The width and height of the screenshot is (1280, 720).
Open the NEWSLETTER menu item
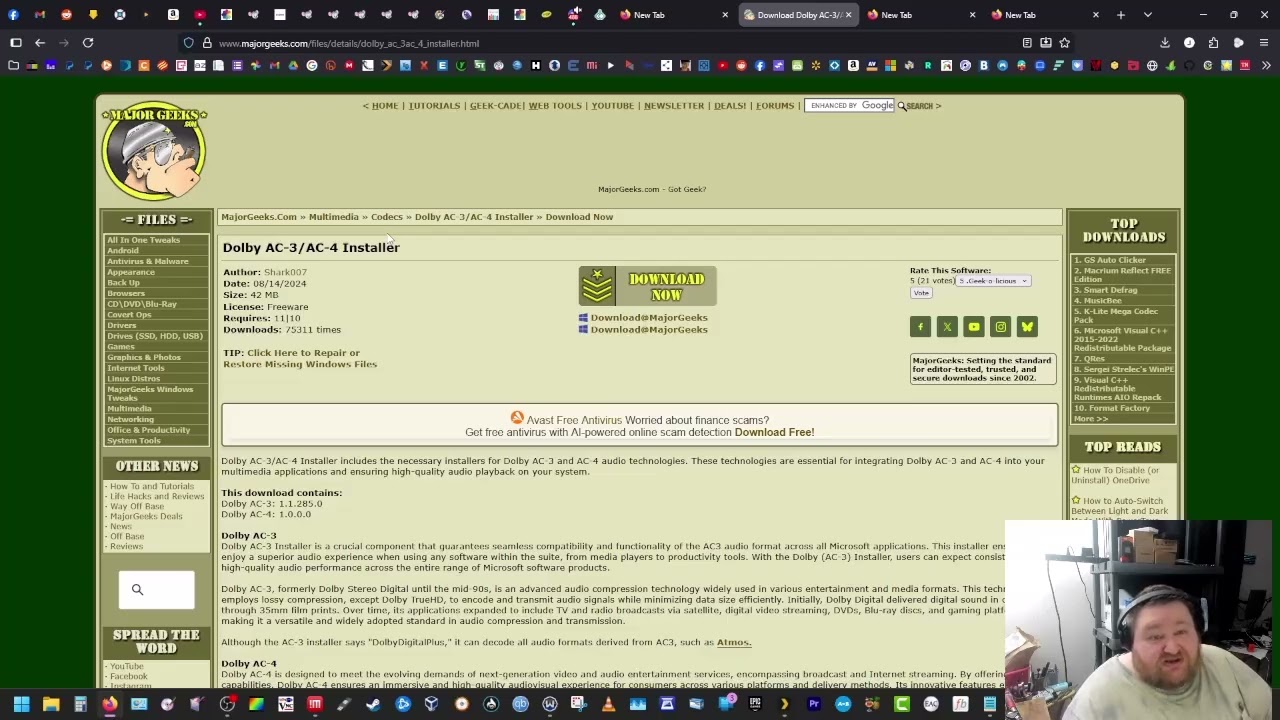coord(674,106)
